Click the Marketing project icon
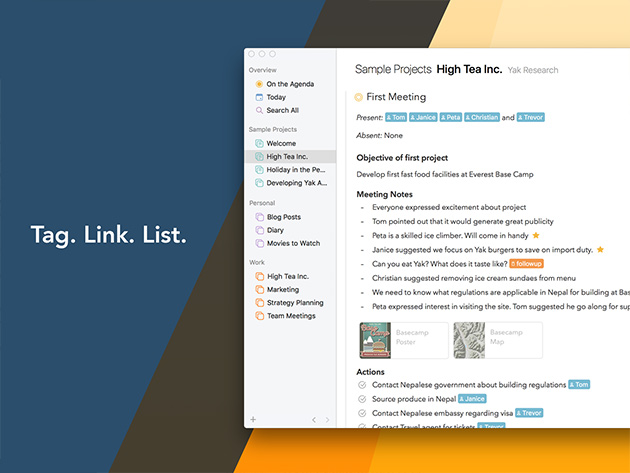Viewport: 630px width, 473px height. [260, 289]
